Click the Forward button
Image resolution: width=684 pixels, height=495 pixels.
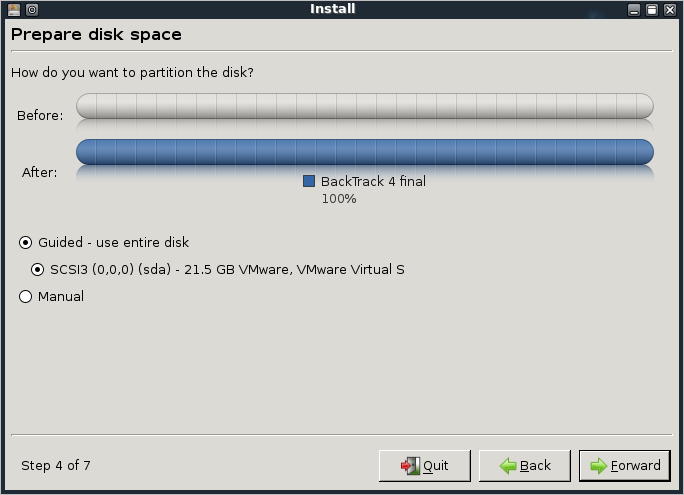[624, 466]
